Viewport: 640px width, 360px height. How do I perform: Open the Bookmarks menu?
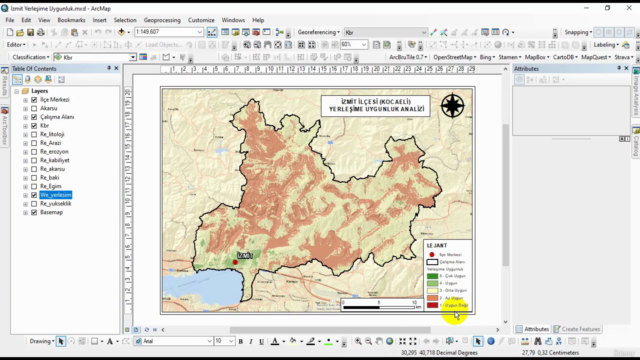point(71,20)
